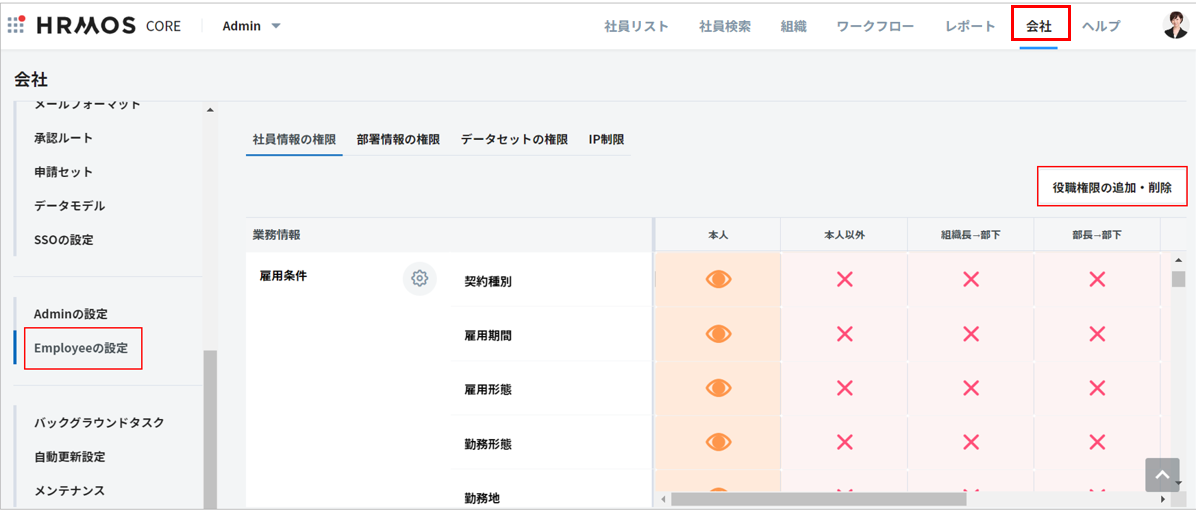1196x513 pixels.
Task: Click X for 勤務形態 under 本人以外
Action: pyautogui.click(x=844, y=442)
